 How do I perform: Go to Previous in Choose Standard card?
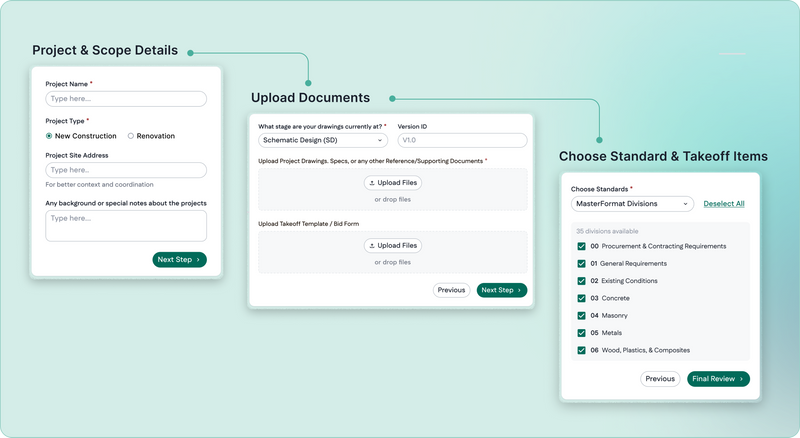click(x=660, y=379)
